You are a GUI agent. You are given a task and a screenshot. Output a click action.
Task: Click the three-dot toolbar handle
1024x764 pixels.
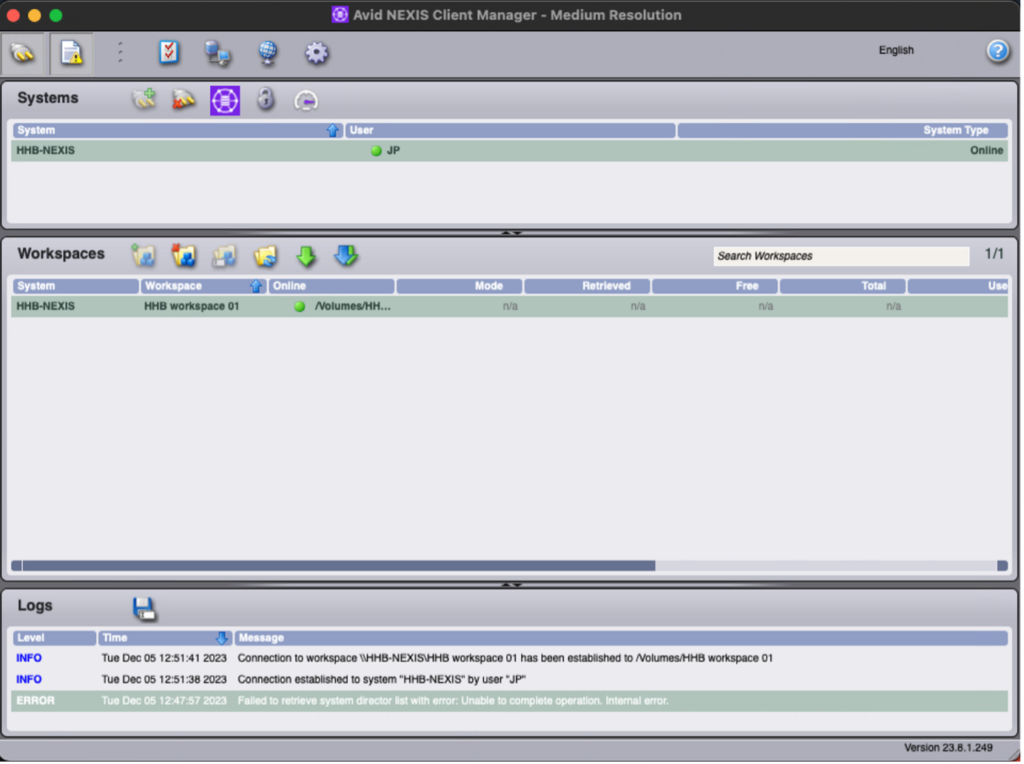click(x=120, y=52)
